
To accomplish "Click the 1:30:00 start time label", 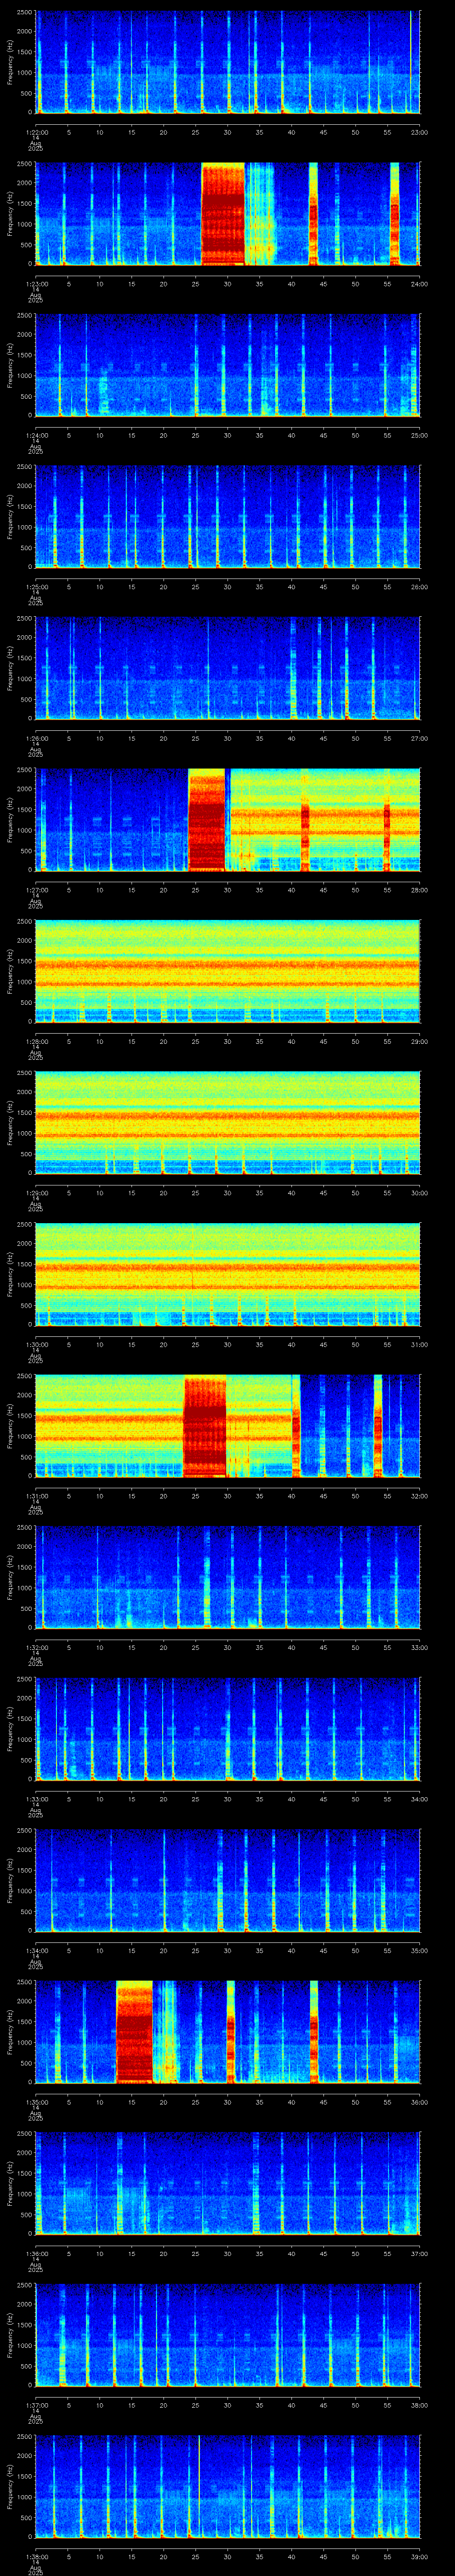I will (x=36, y=1345).
